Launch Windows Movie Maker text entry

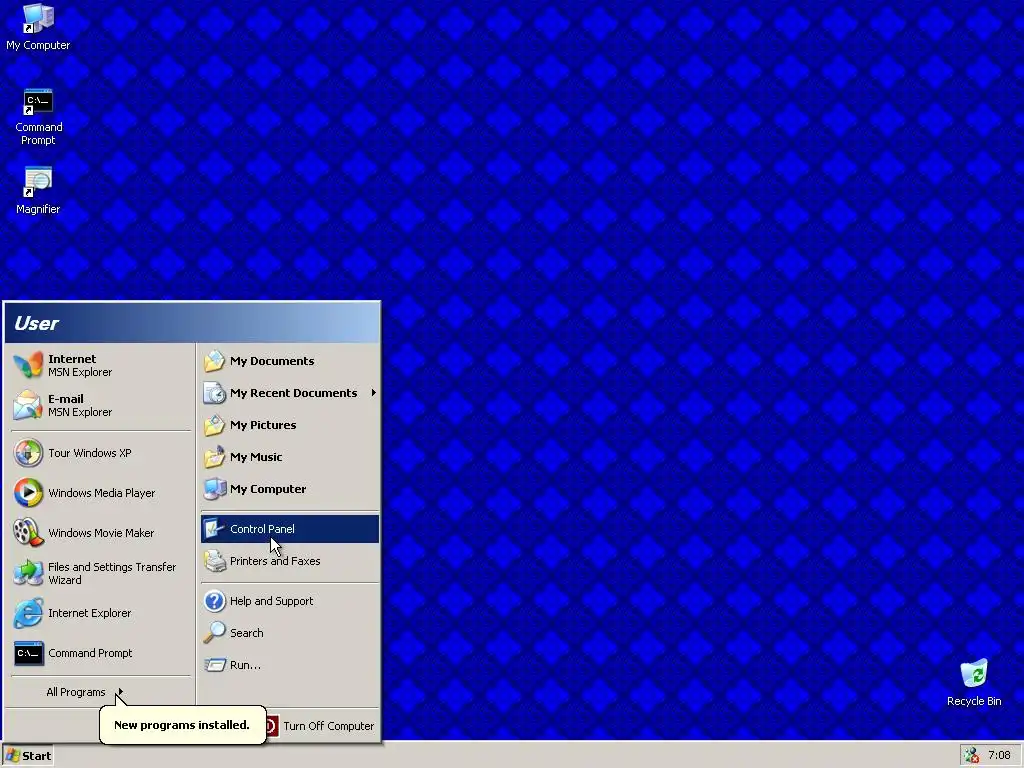[101, 533]
